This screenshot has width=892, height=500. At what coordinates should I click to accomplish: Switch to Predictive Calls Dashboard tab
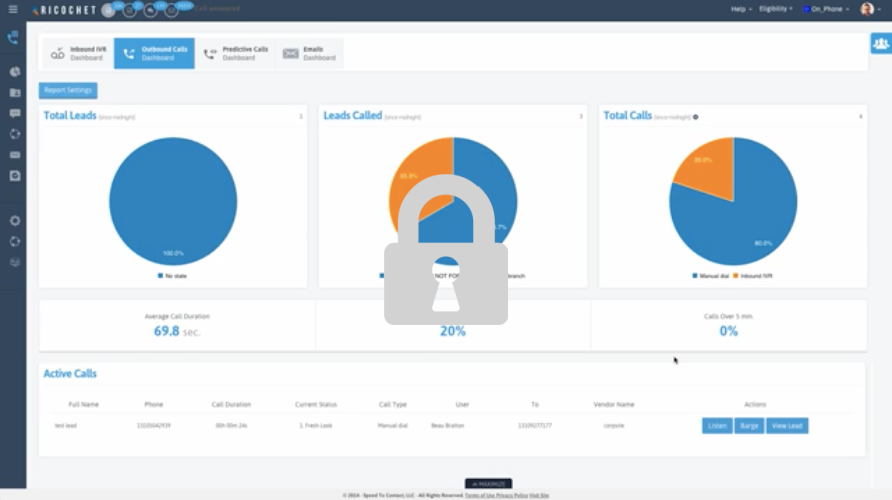point(236,53)
